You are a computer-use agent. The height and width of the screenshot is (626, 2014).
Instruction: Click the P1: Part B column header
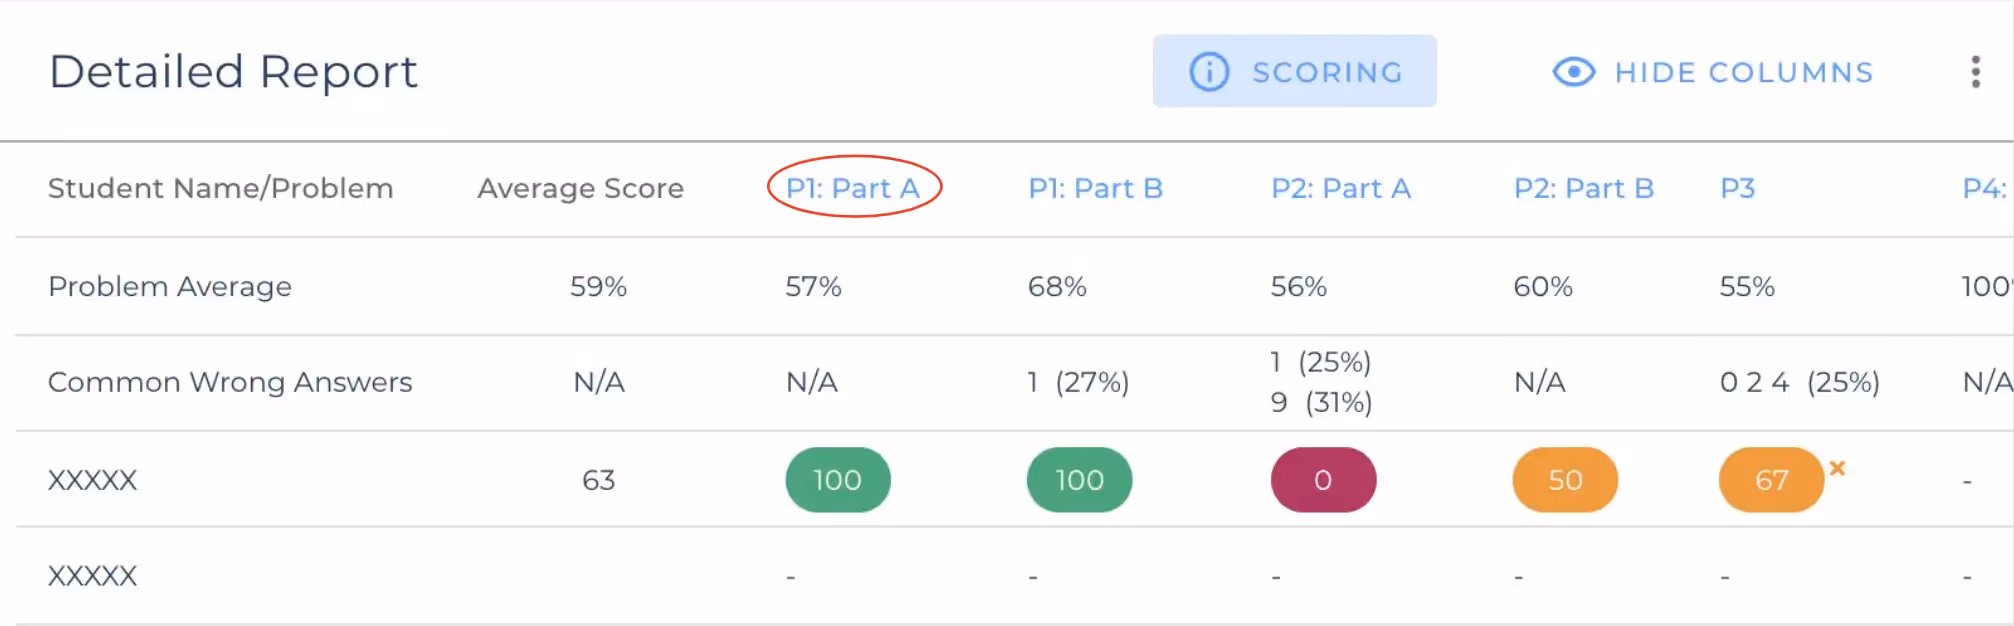(x=1096, y=187)
